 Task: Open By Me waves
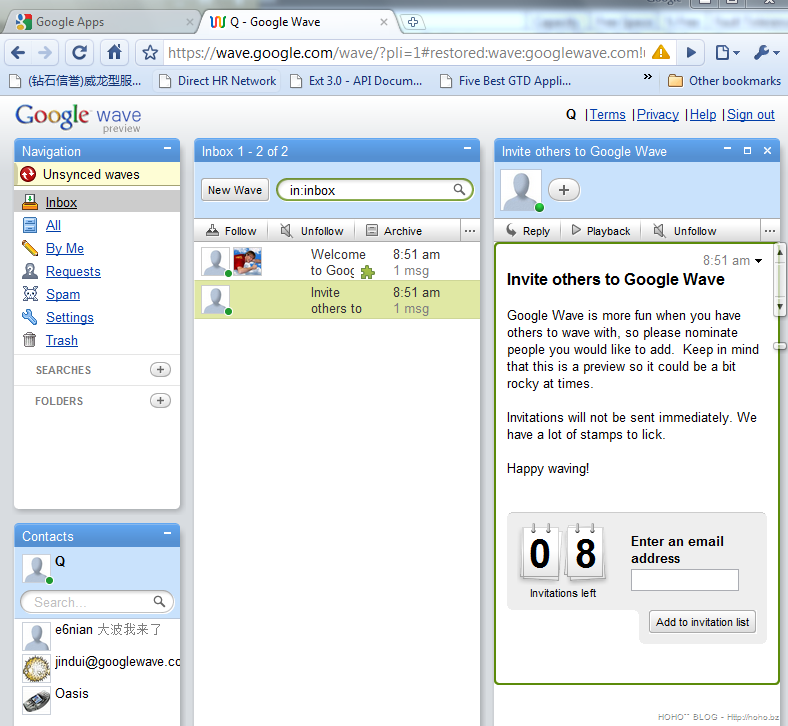click(x=64, y=248)
